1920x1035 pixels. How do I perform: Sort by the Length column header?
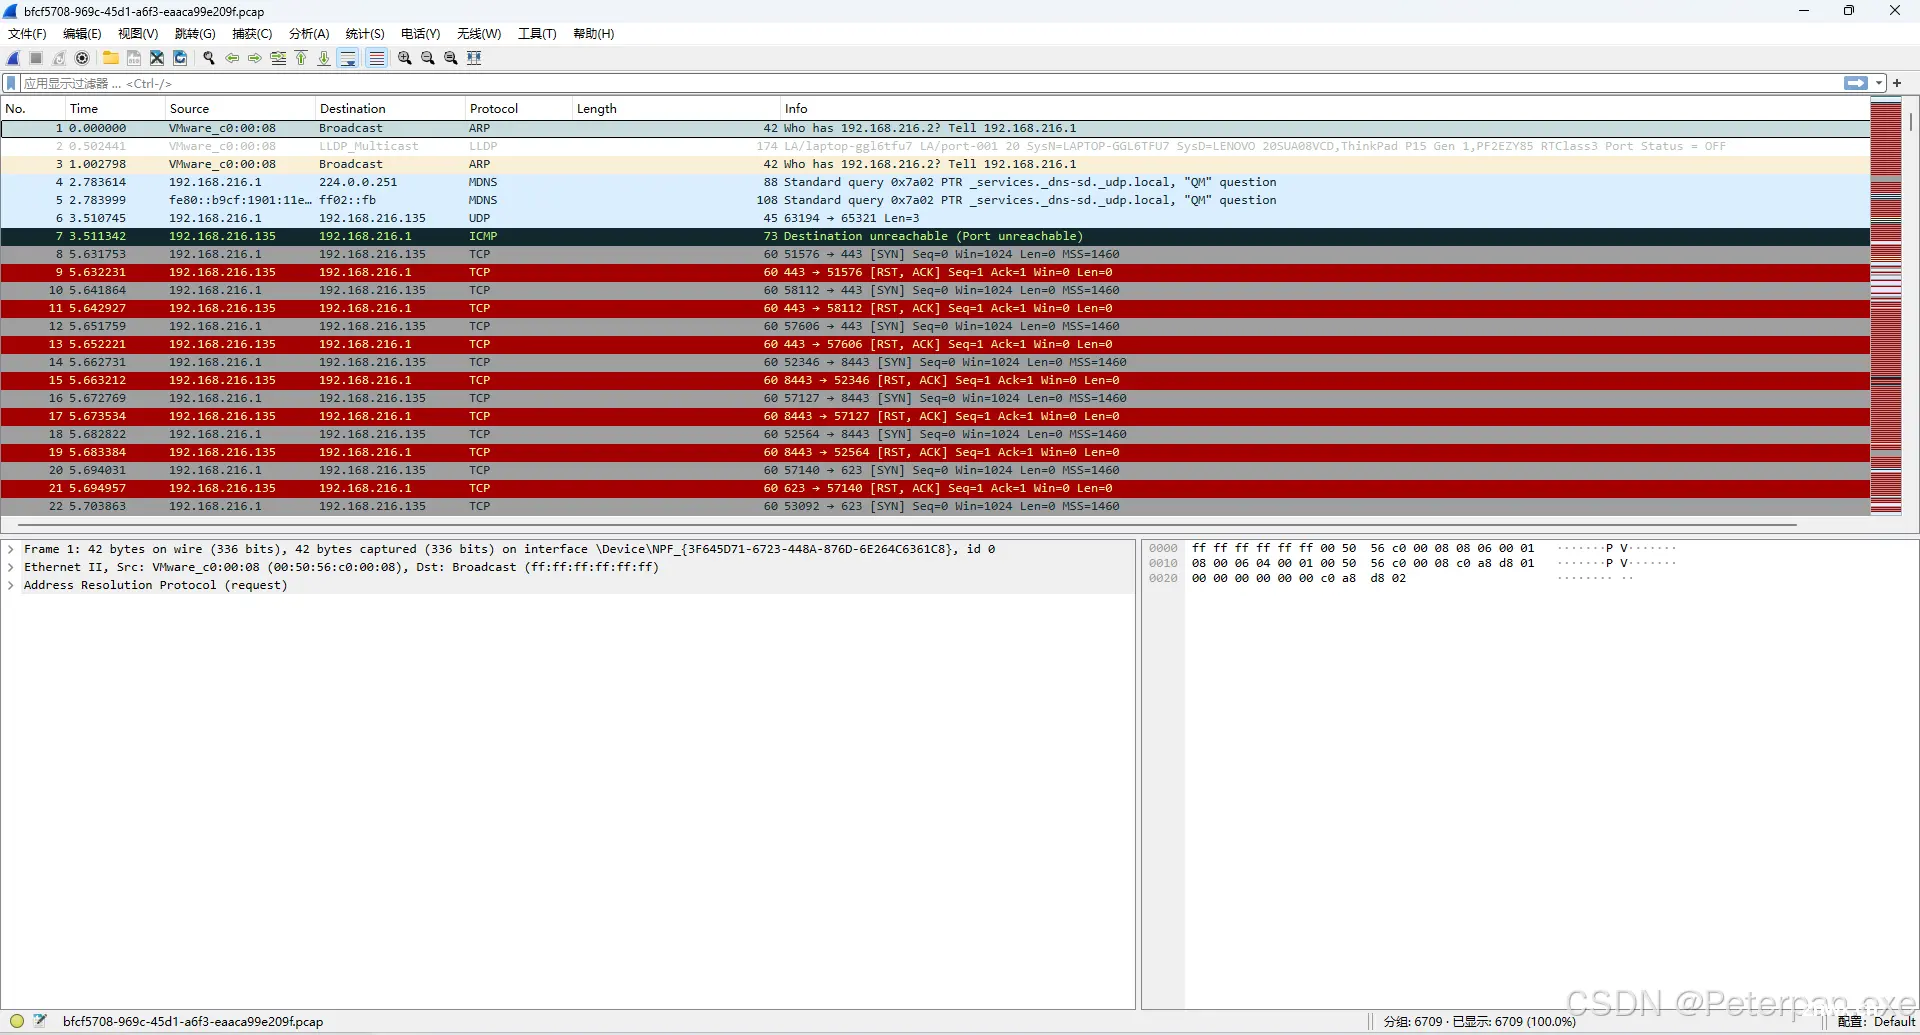tap(675, 108)
